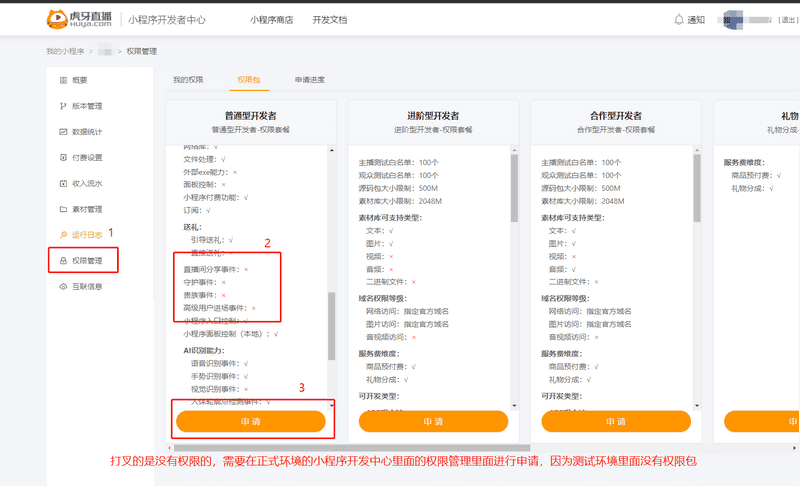Click the horizontal scrollbar right arrow
This screenshot has height=486, width=800.
click(x=794, y=448)
